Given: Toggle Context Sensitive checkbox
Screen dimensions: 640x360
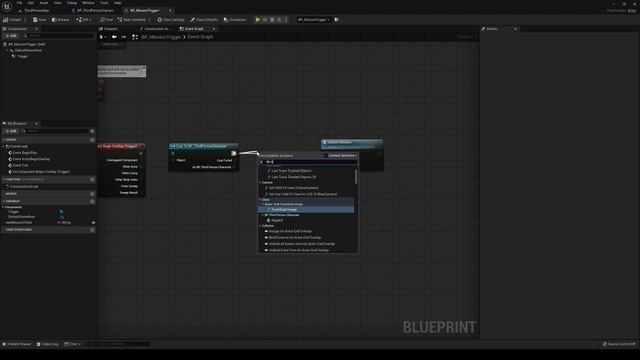Looking at the screenshot, I should point(325,156).
